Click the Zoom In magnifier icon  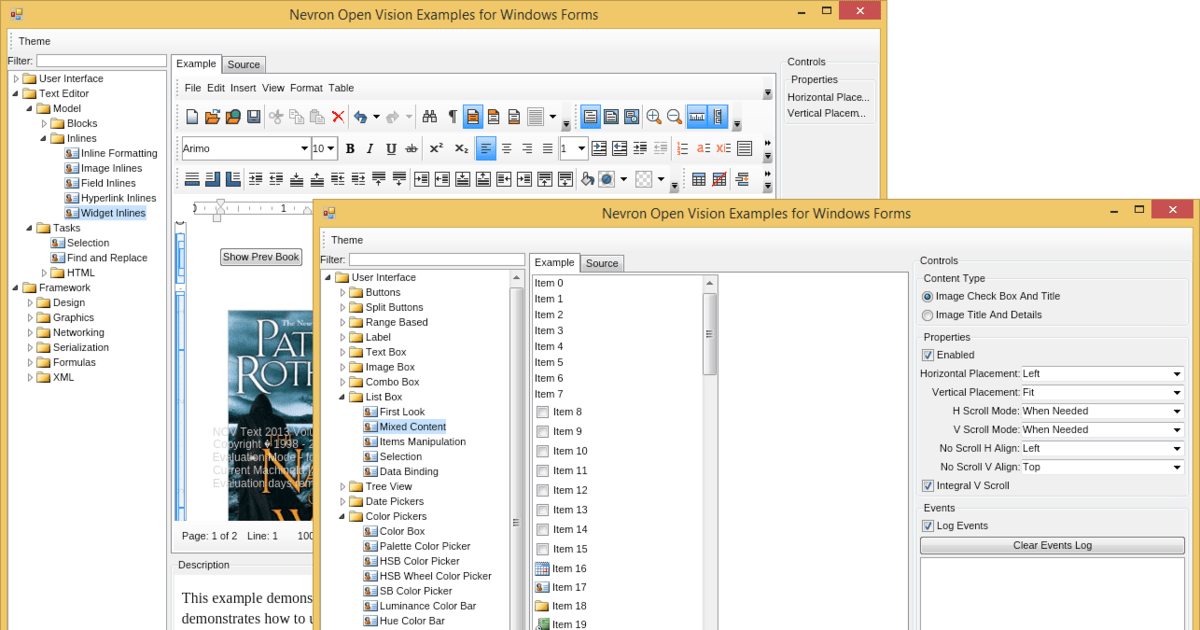pyautogui.click(x=654, y=117)
